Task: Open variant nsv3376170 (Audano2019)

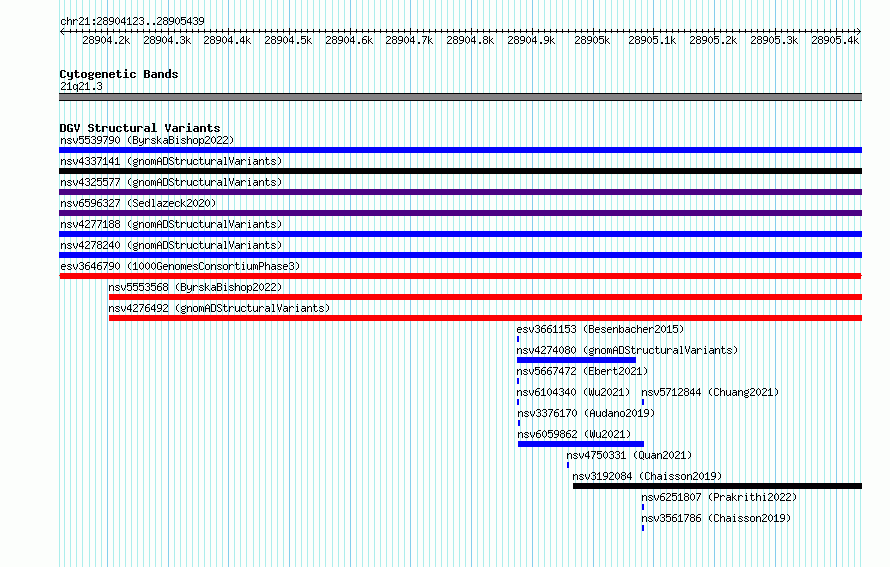Action: click(x=586, y=413)
